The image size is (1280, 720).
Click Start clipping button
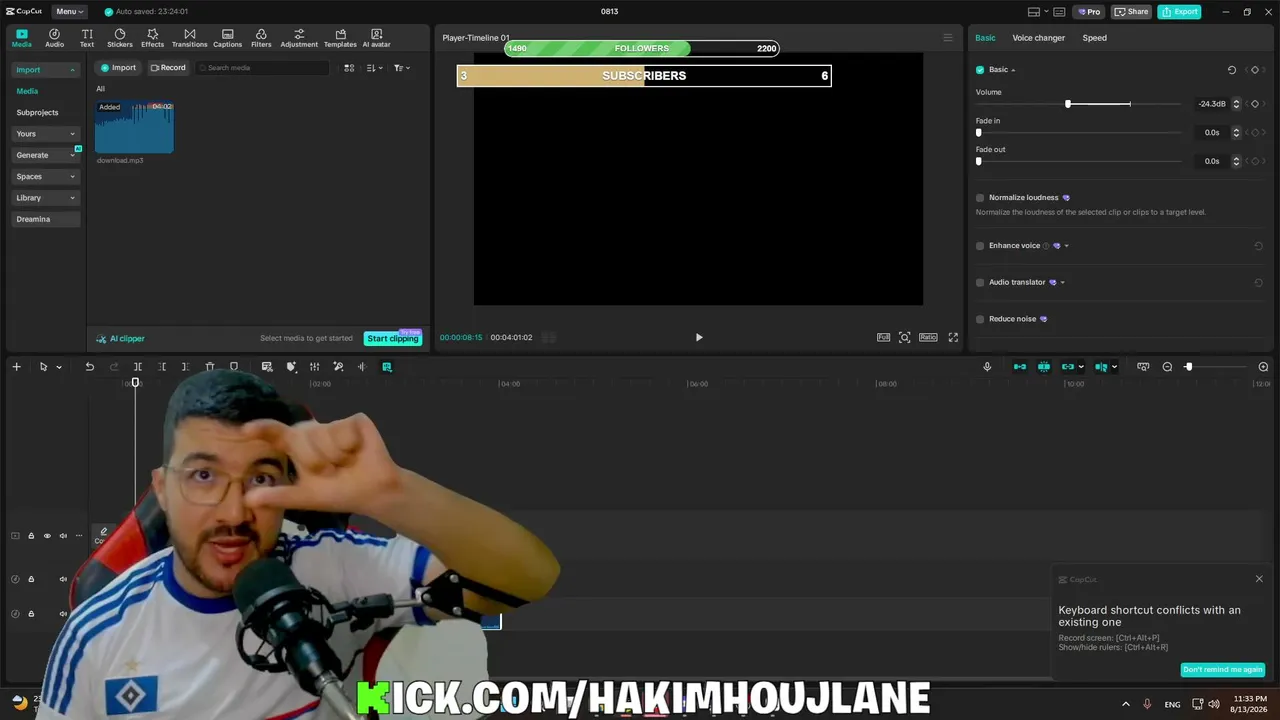click(392, 339)
